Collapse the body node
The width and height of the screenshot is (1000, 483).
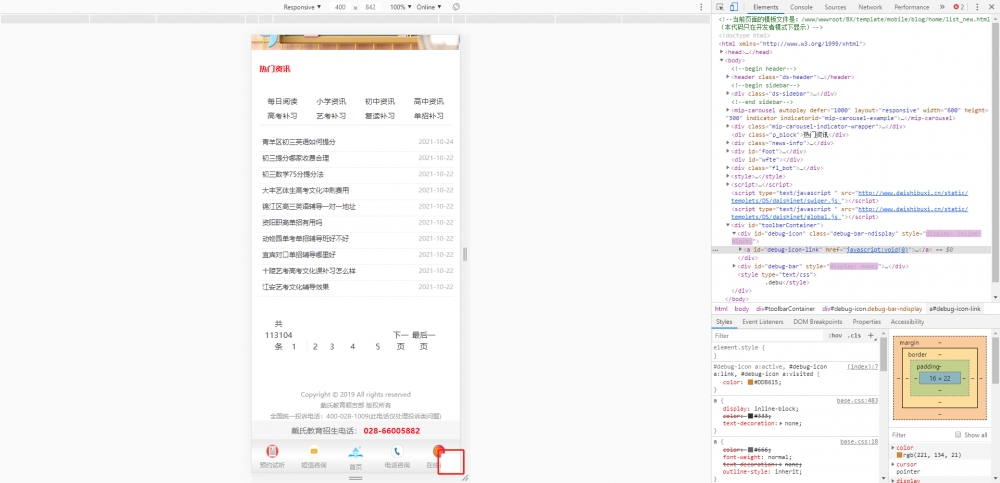coord(721,60)
